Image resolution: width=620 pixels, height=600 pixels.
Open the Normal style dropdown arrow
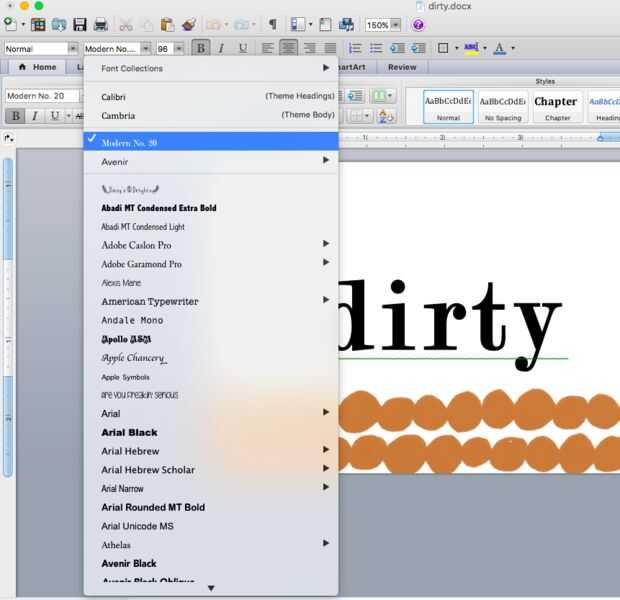click(72, 49)
